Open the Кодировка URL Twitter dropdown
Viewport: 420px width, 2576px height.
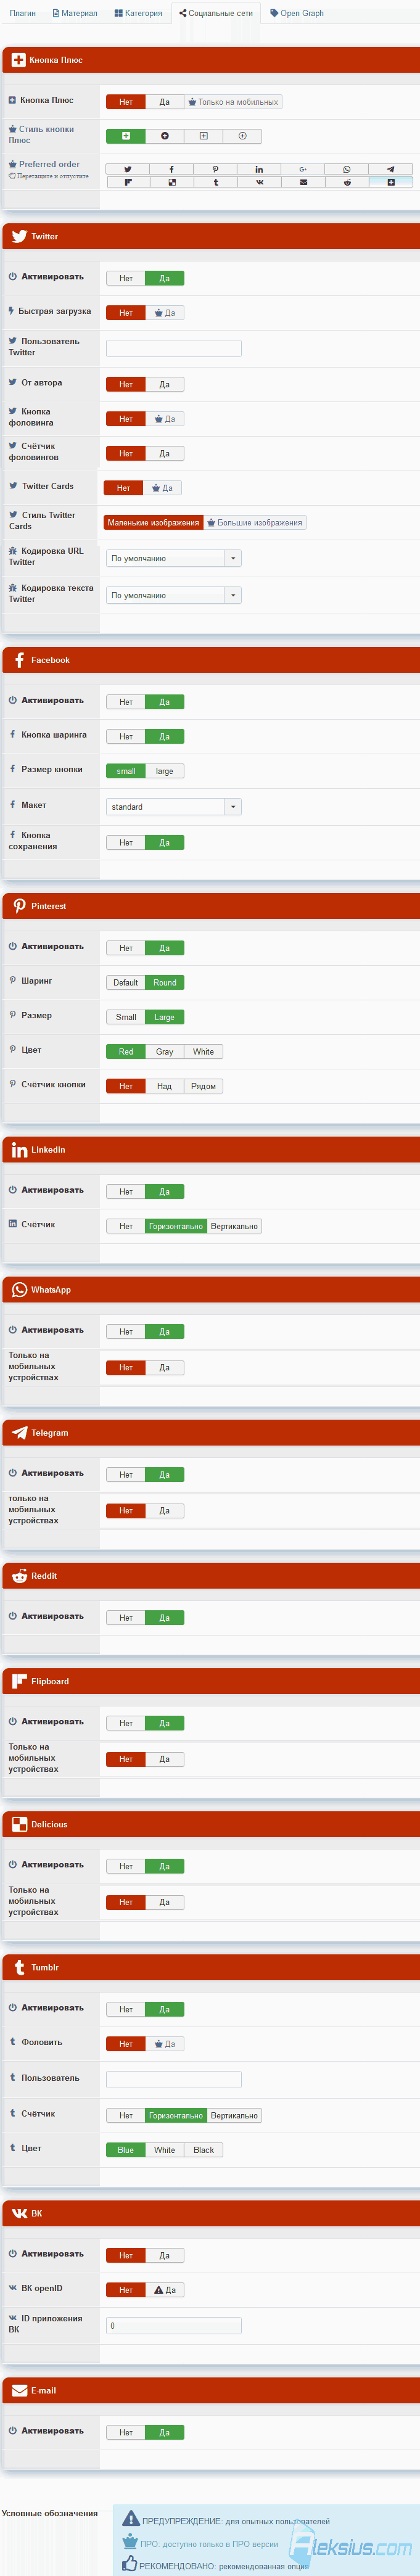click(174, 558)
